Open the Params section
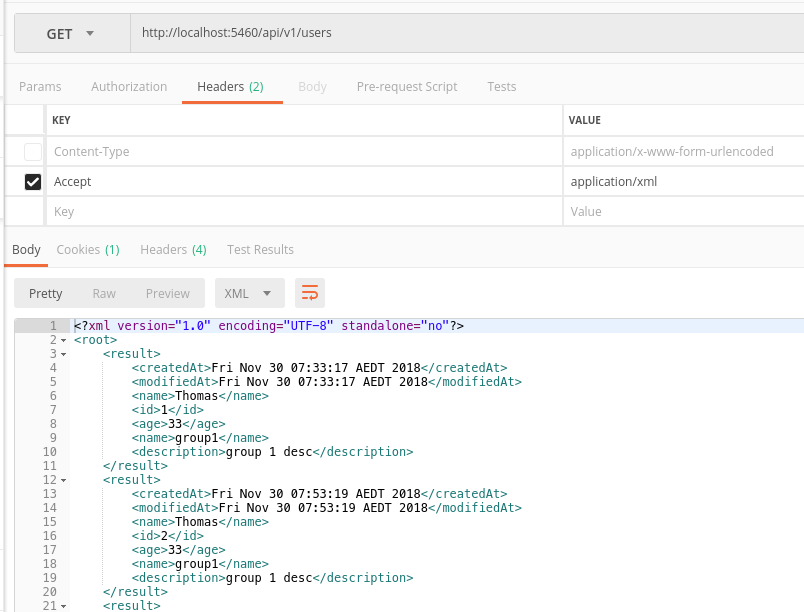This screenshot has height=612, width=804. [x=40, y=87]
